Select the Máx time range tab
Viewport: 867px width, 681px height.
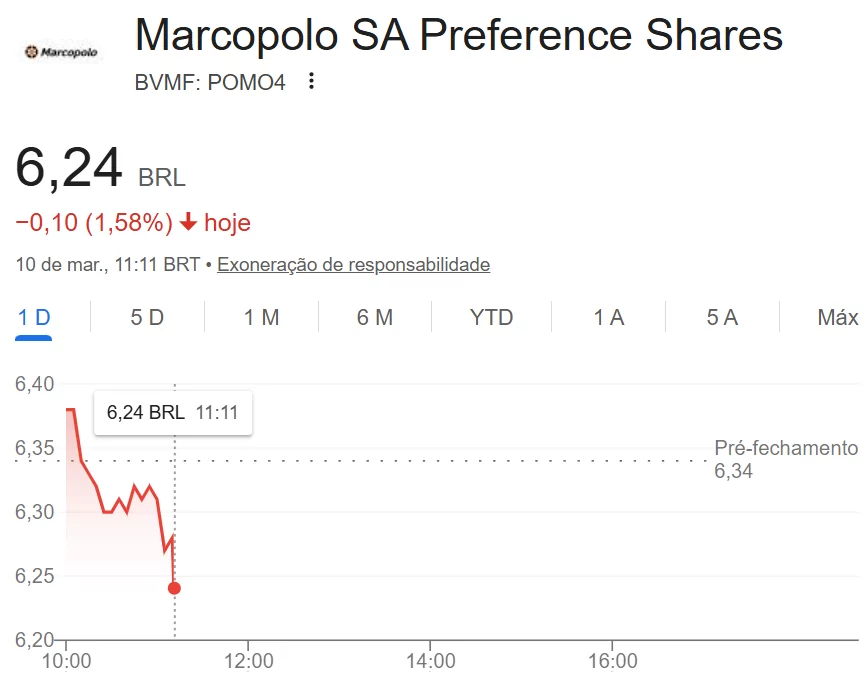click(837, 318)
